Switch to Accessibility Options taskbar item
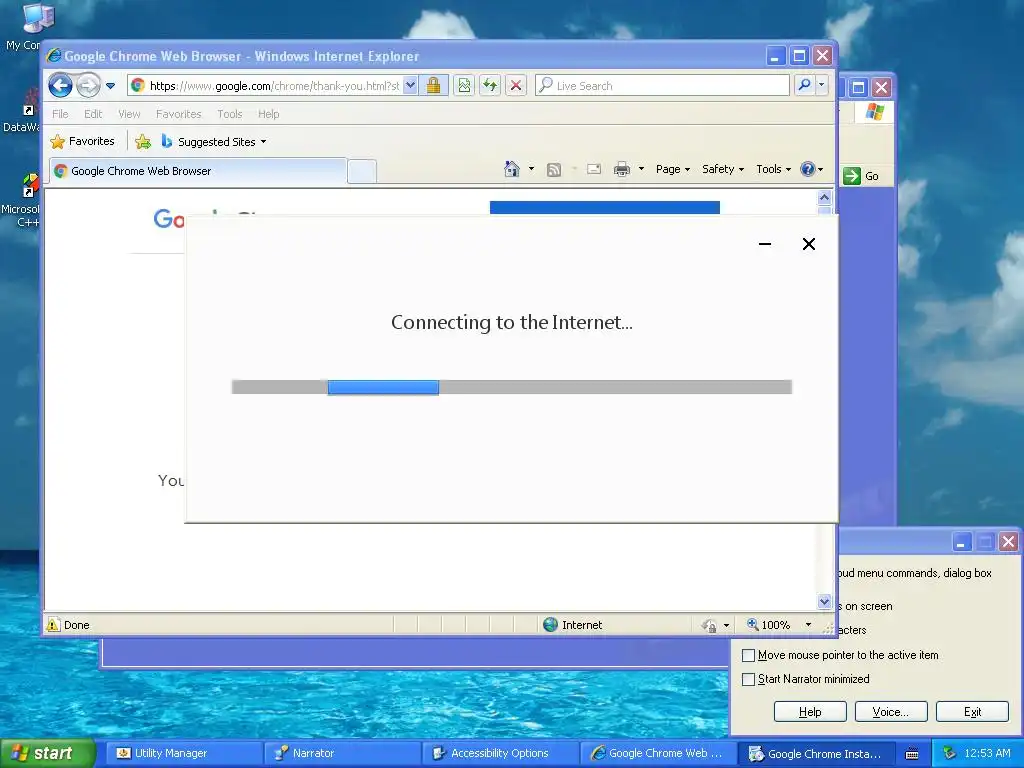Screen dimensions: 1024x768 coord(500,754)
